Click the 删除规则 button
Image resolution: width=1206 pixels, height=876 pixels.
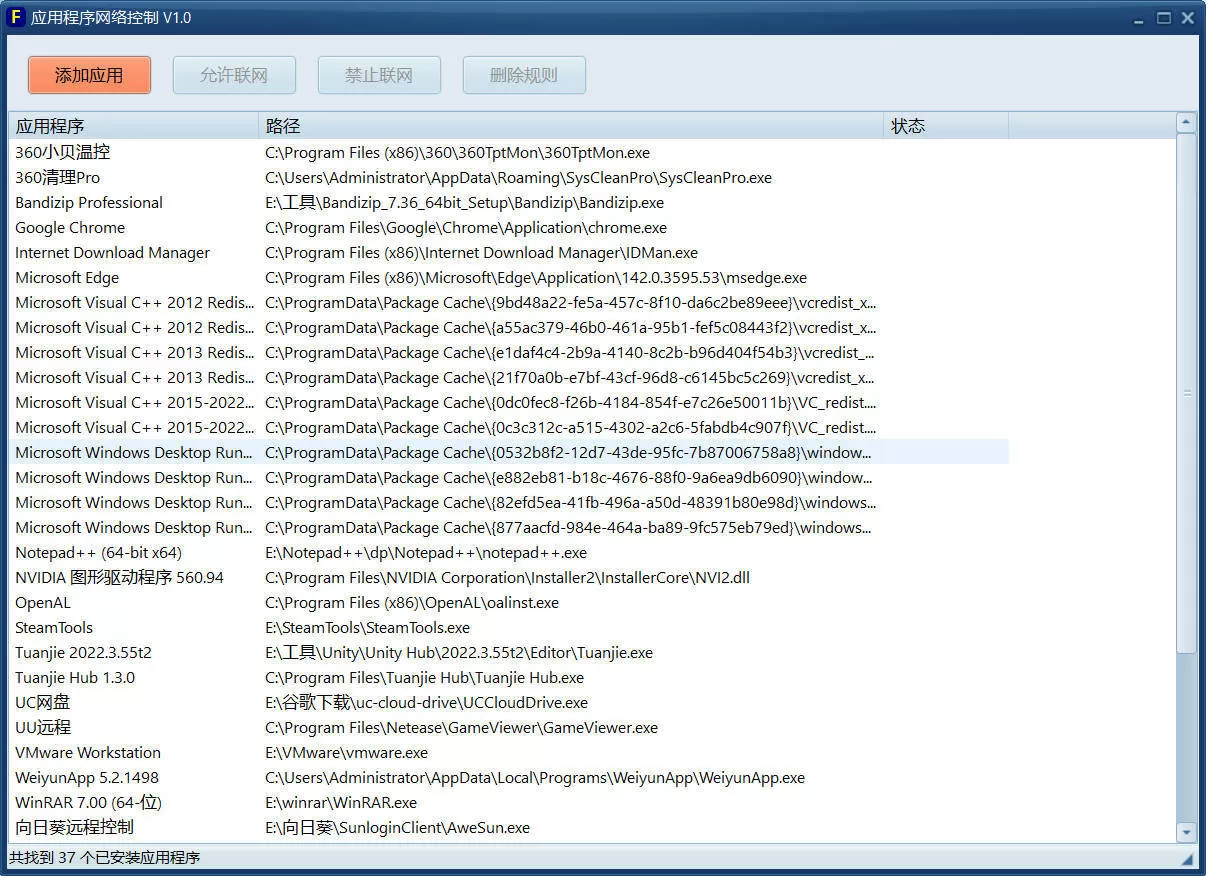pos(524,75)
